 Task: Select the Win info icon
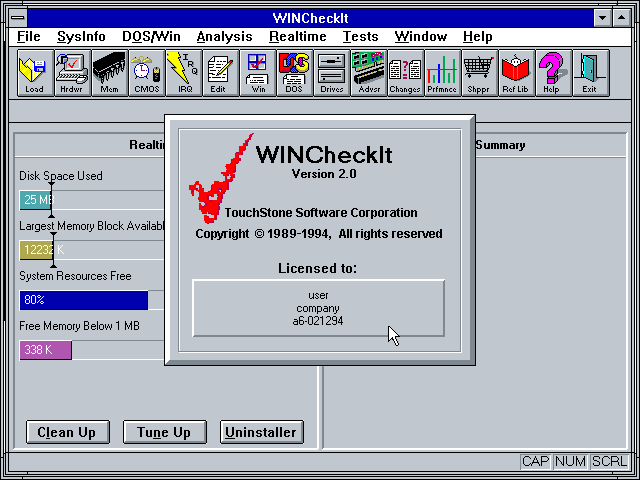(x=258, y=73)
